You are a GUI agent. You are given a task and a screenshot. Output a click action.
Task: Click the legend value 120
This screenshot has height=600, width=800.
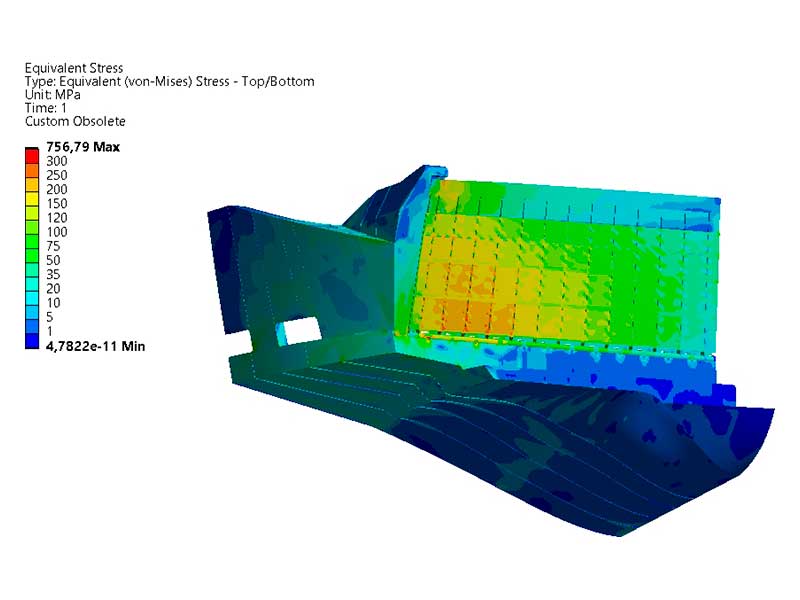click(x=57, y=218)
